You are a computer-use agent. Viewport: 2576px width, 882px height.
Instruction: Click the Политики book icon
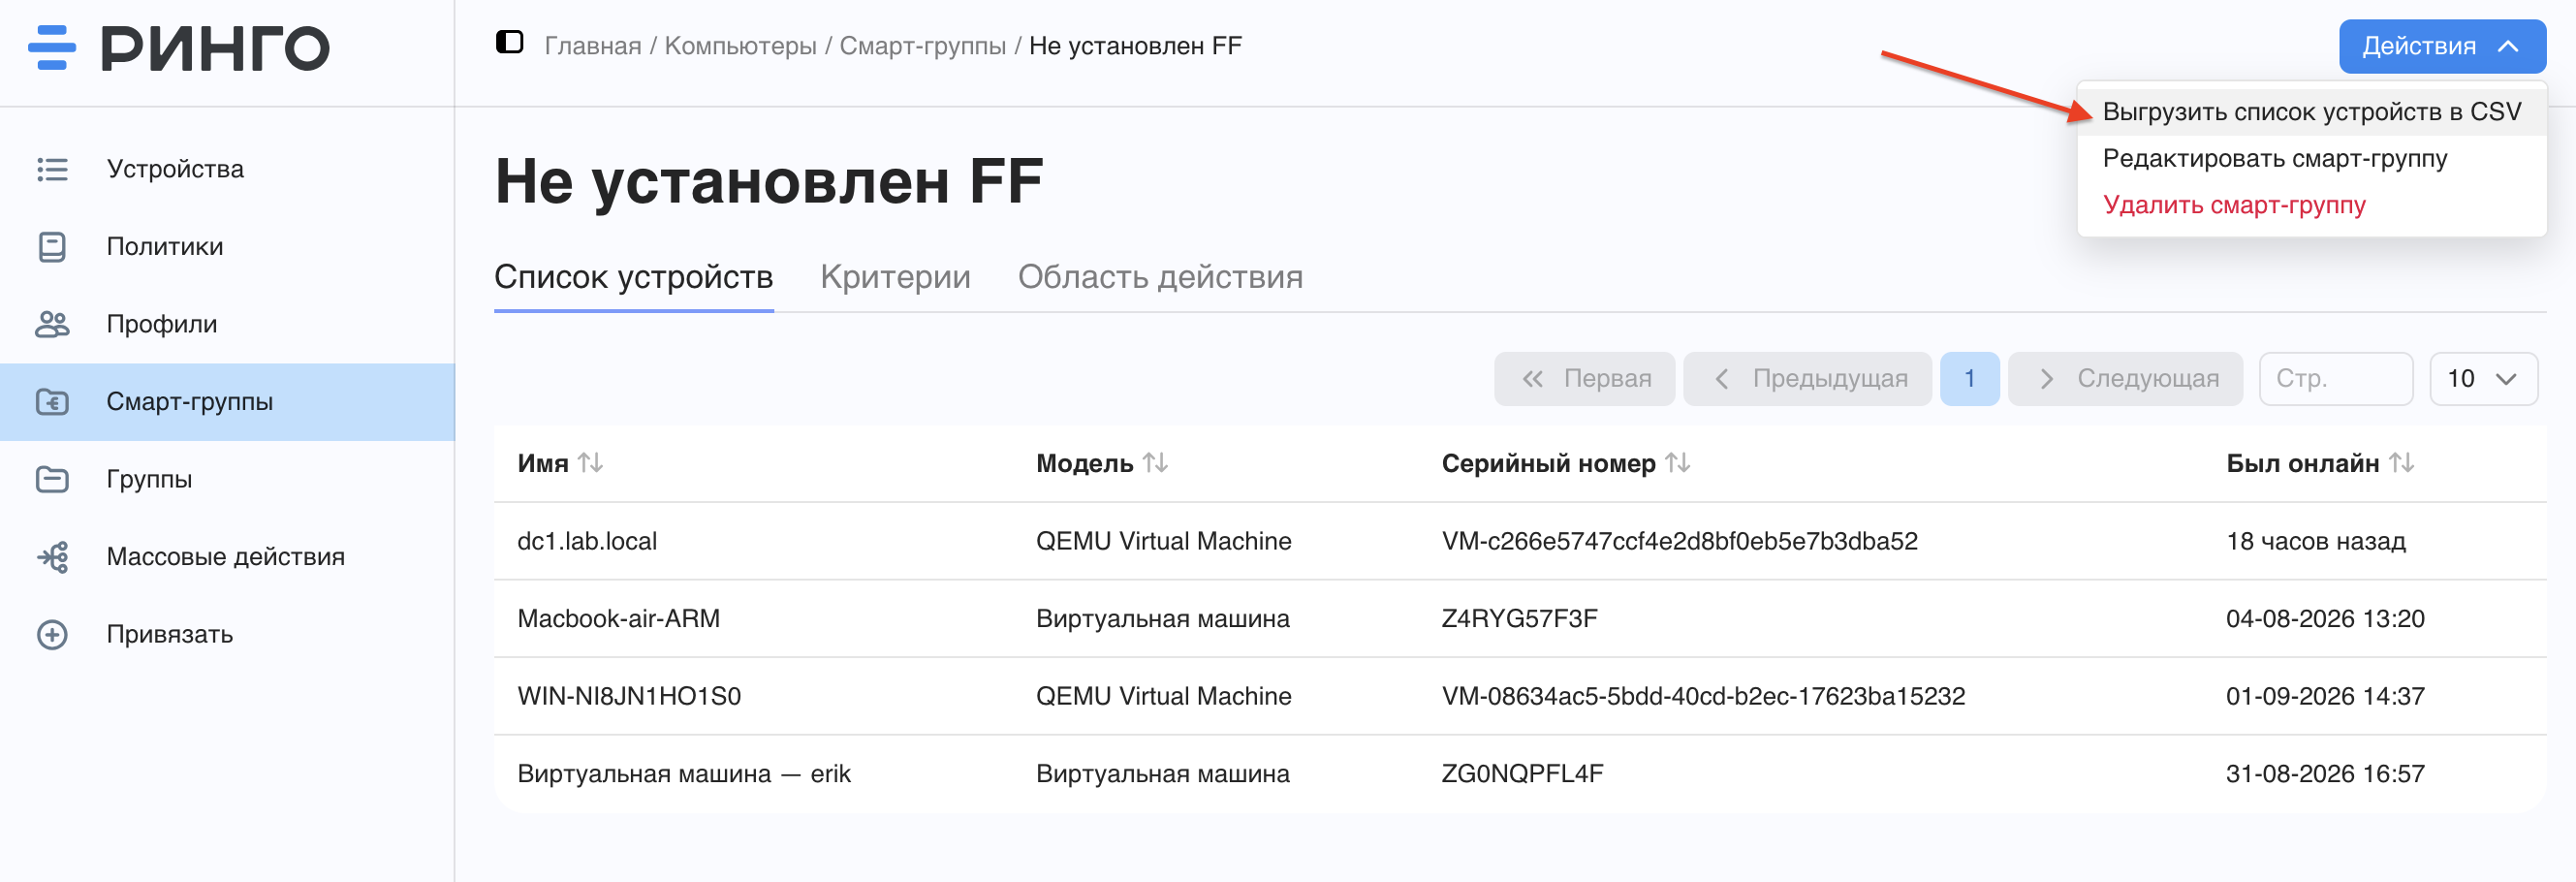(52, 247)
